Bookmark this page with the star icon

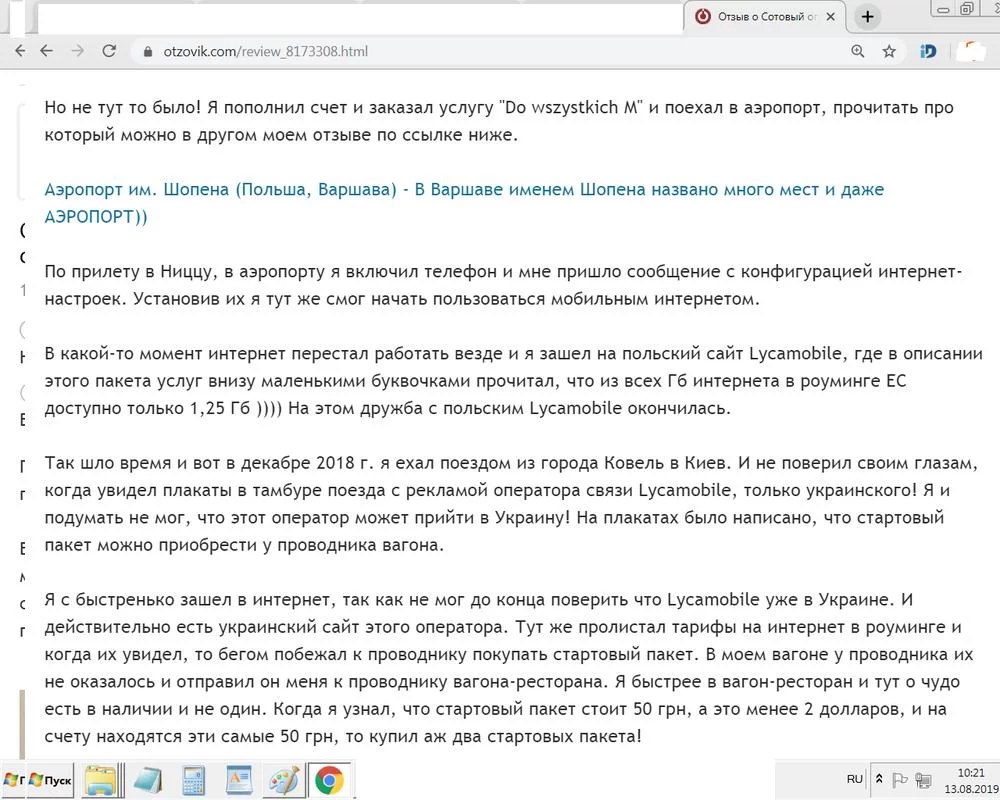889,51
